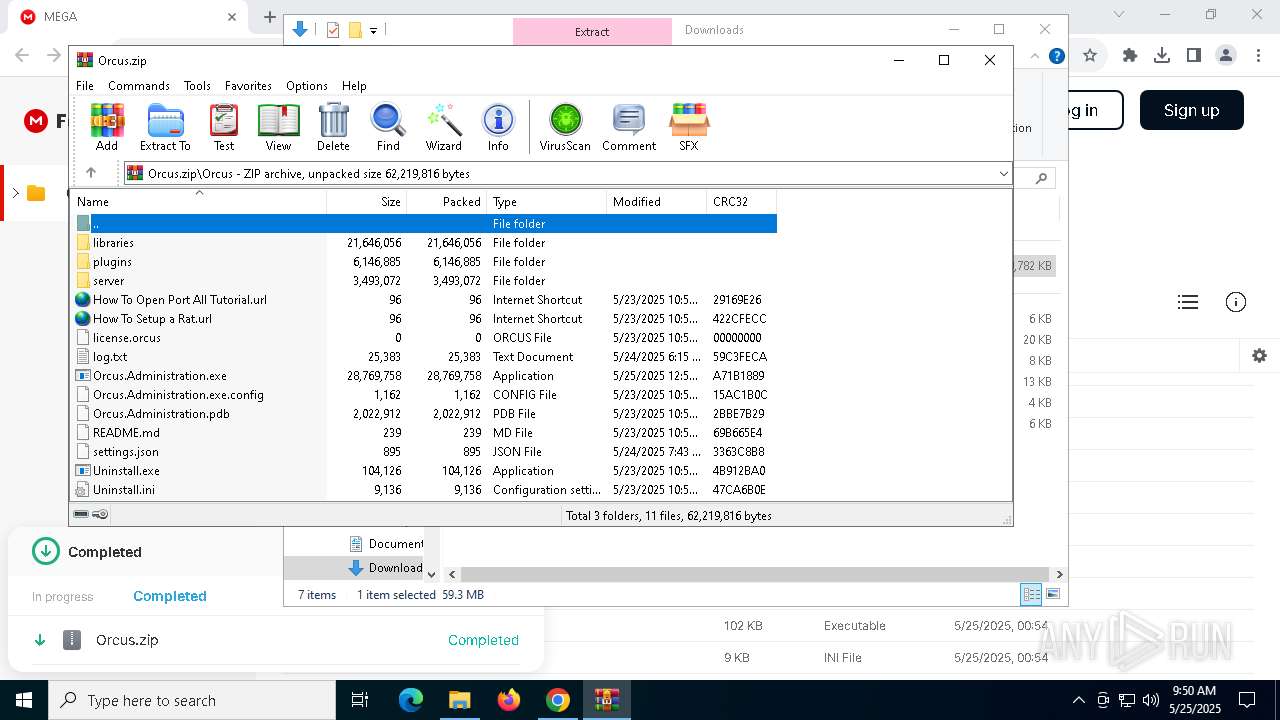Sort by Modified column header
Screen dimensions: 1280x720
[x=657, y=201]
